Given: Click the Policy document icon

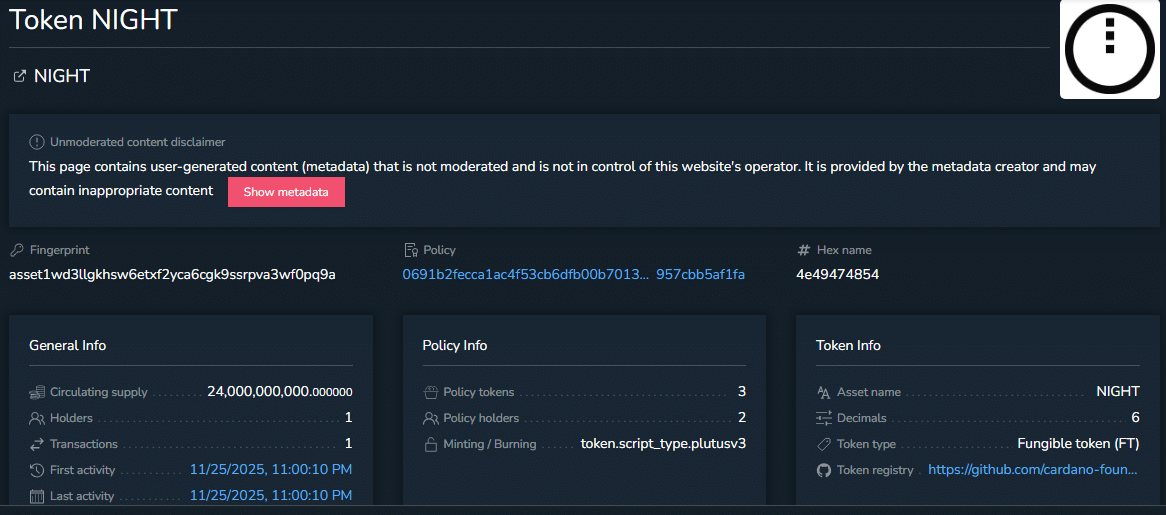Looking at the screenshot, I should tap(410, 250).
